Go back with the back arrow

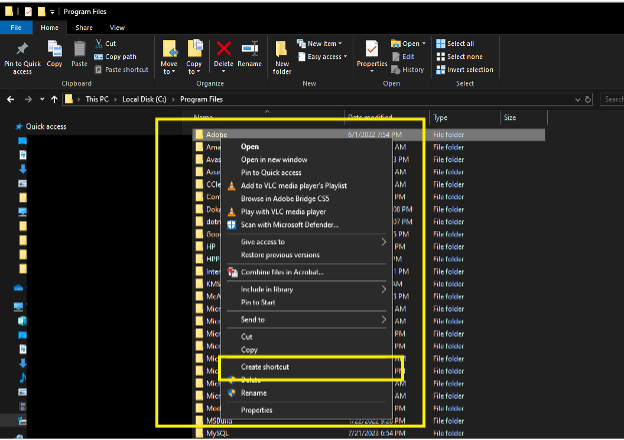(x=11, y=99)
